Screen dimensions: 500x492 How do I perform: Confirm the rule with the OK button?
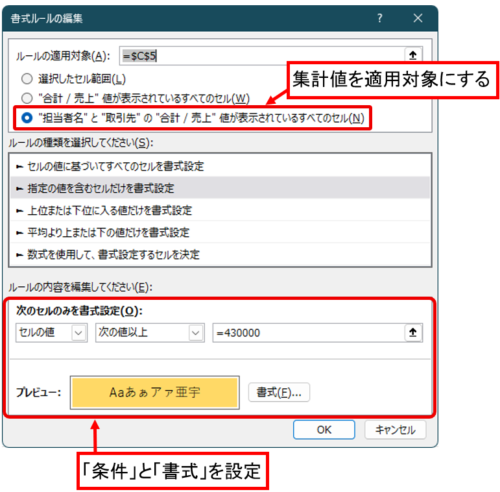(324, 430)
